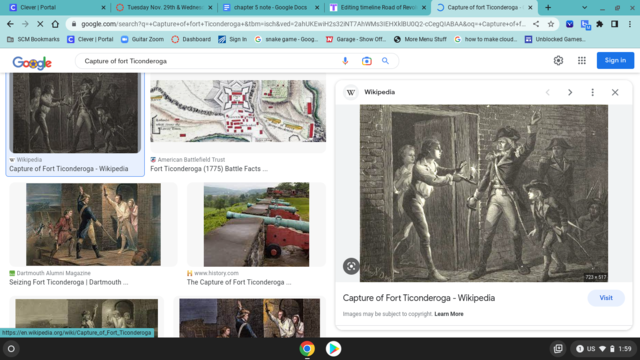
Task: Open Guitar Zoom bookmark
Action: (142, 39)
